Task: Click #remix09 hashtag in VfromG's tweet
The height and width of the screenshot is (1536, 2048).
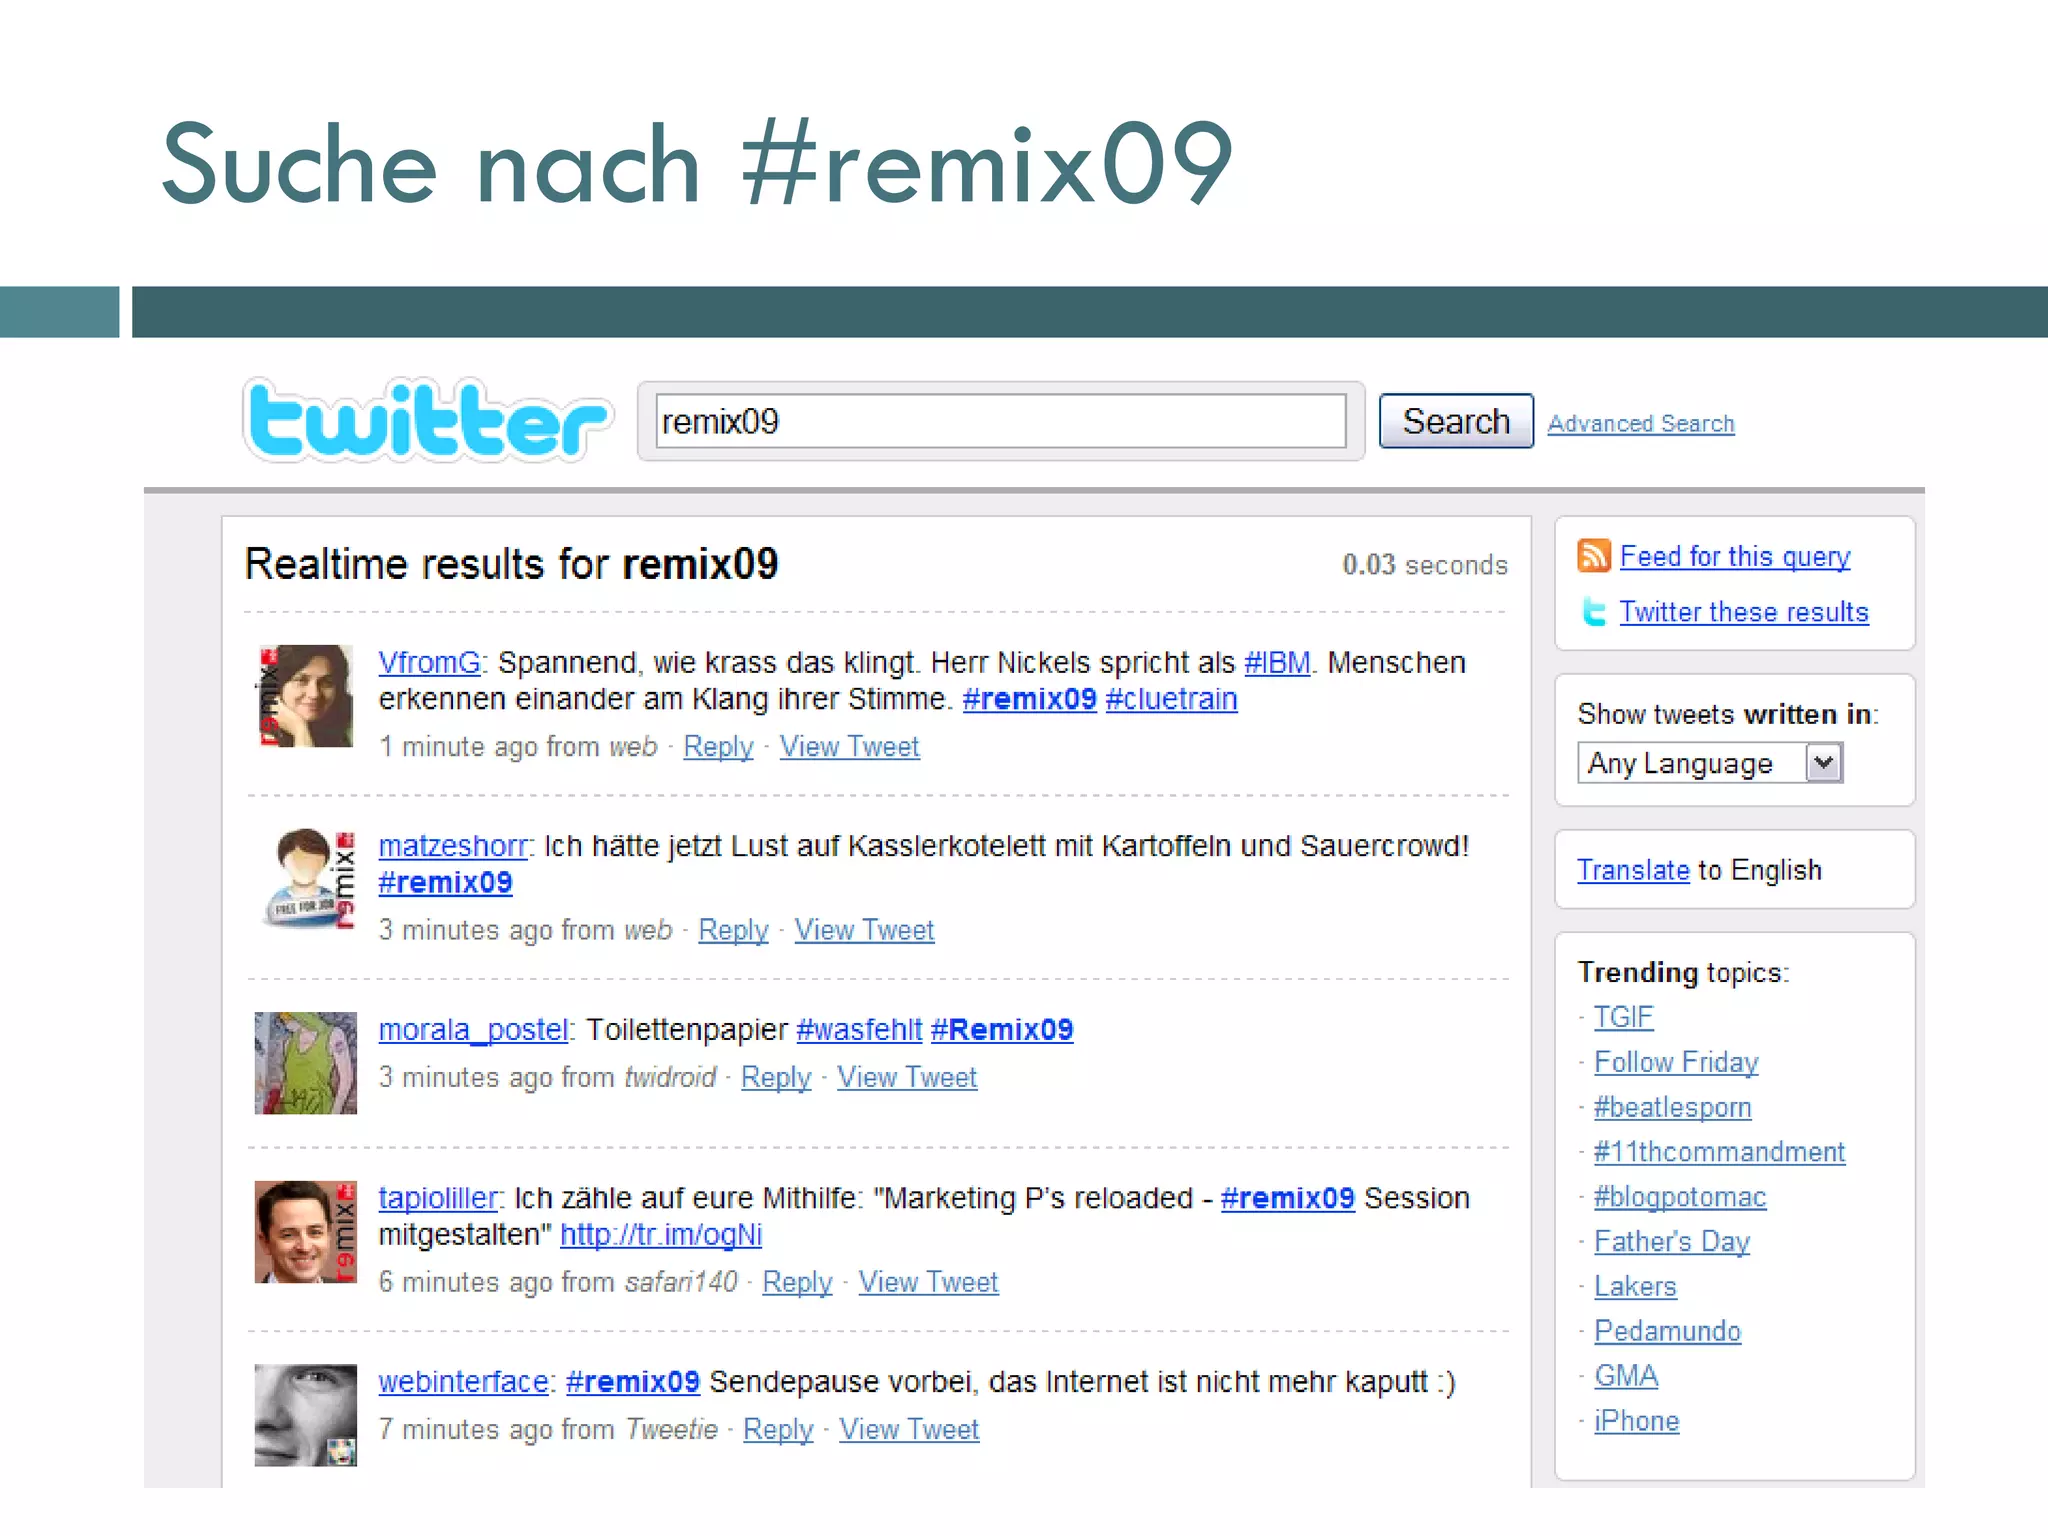Action: (x=1029, y=699)
